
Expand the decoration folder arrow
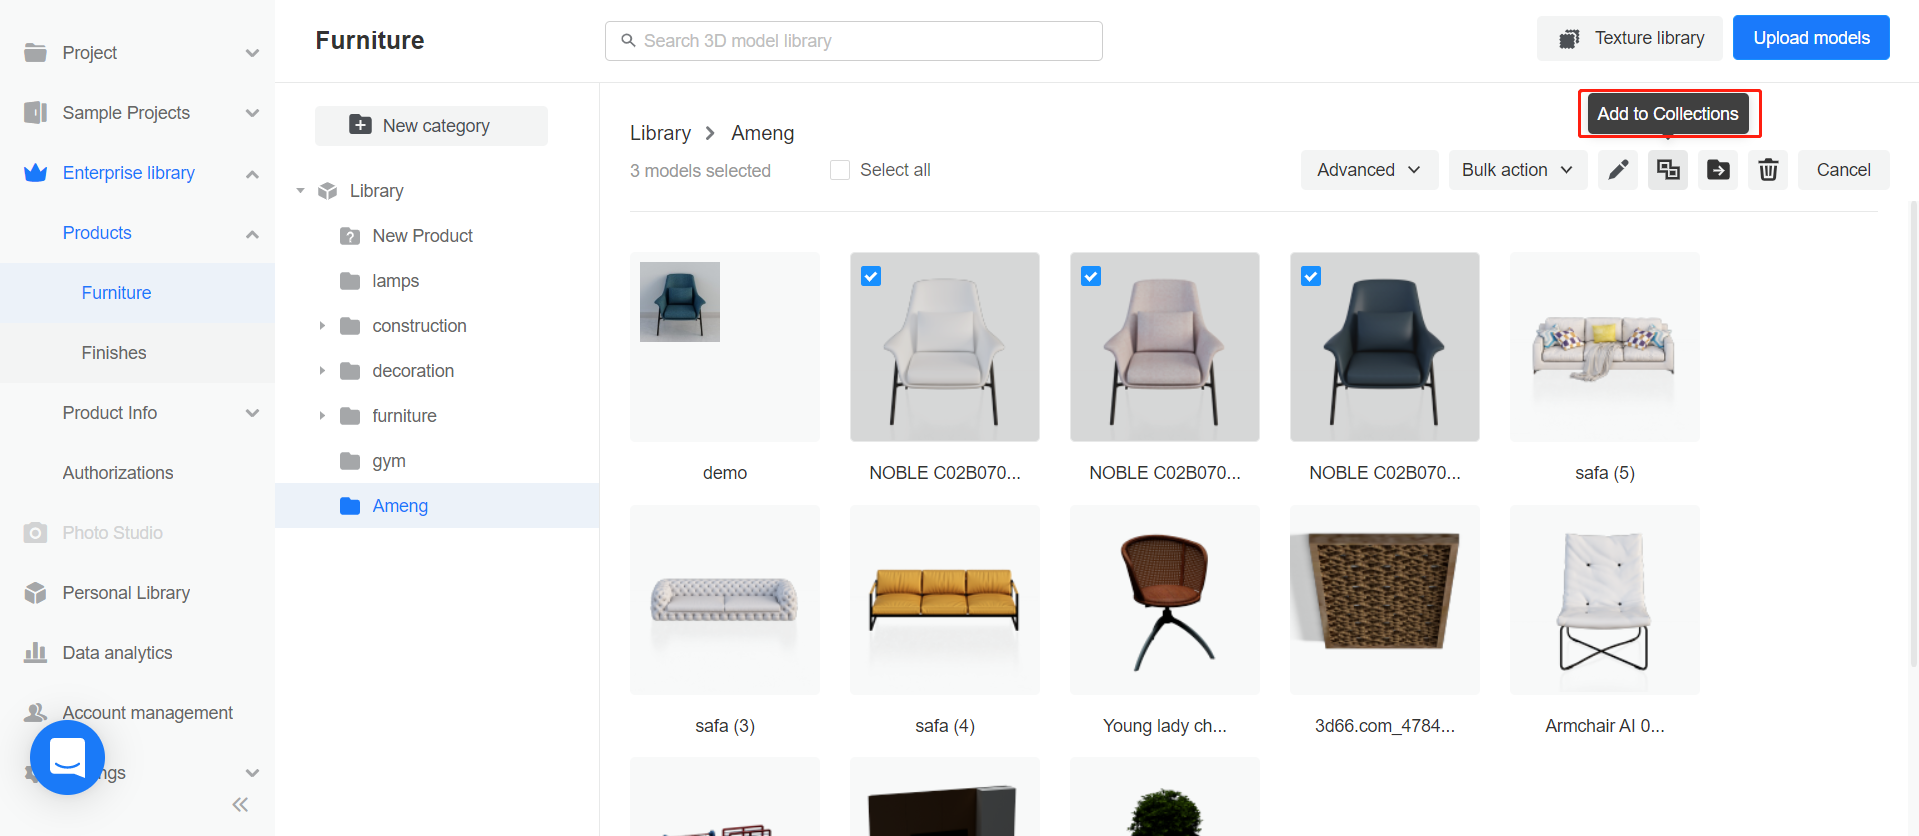[322, 371]
